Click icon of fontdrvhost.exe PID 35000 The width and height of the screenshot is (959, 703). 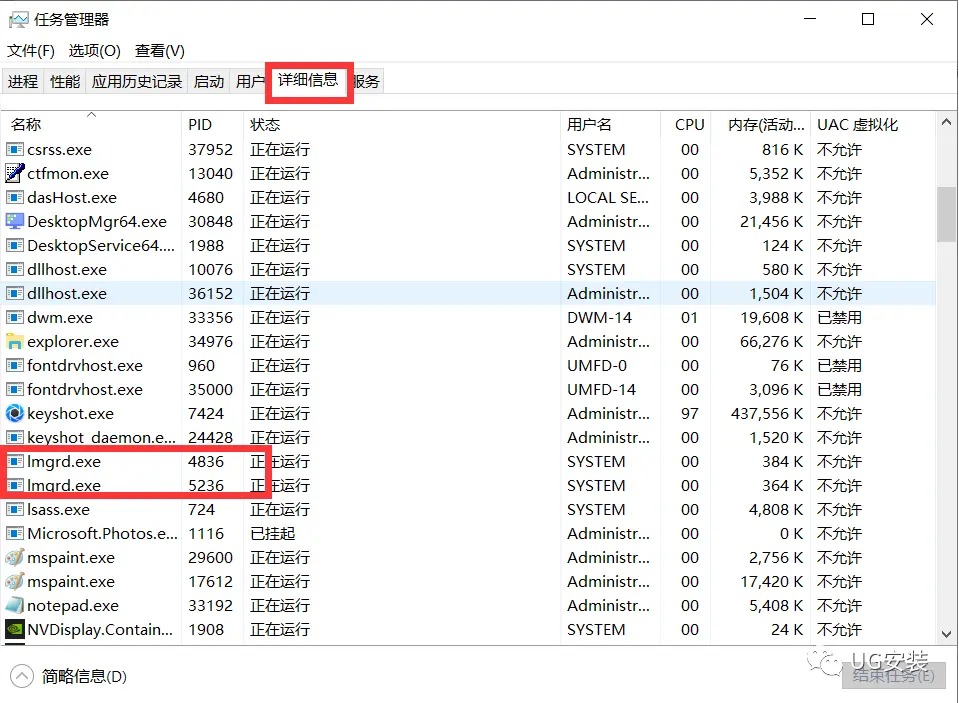(x=15, y=389)
